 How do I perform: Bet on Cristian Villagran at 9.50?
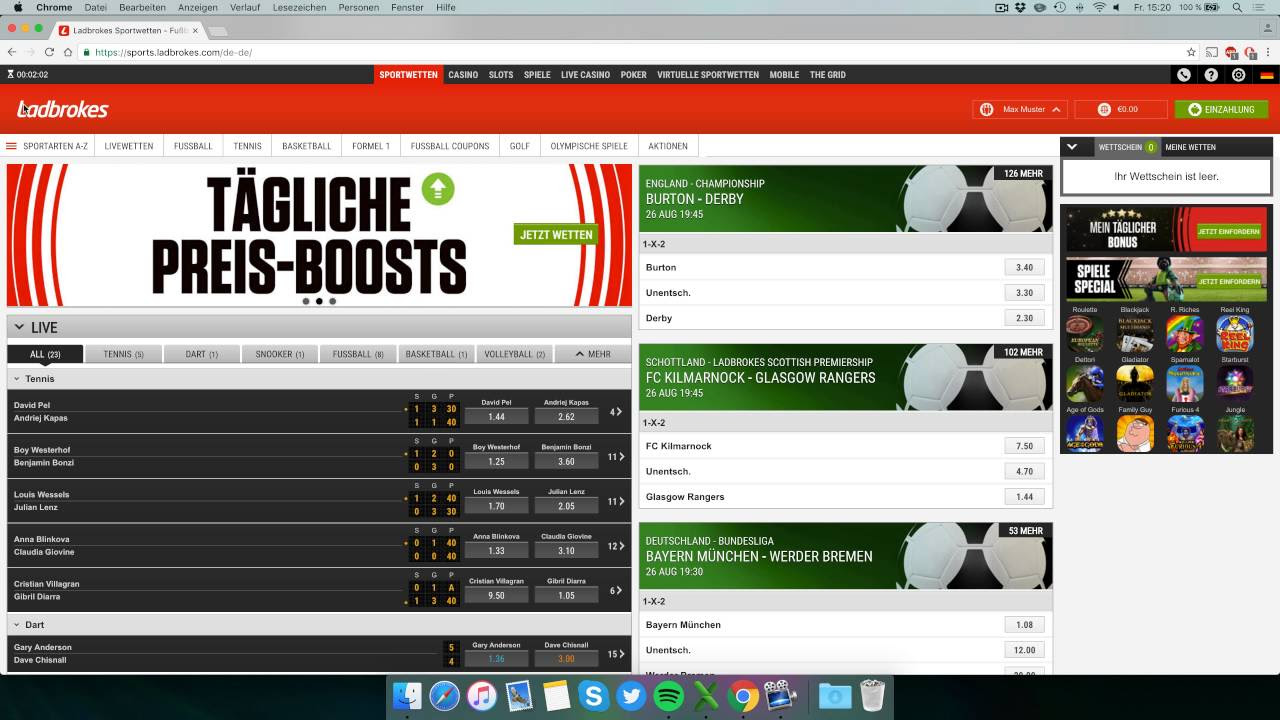pos(496,595)
